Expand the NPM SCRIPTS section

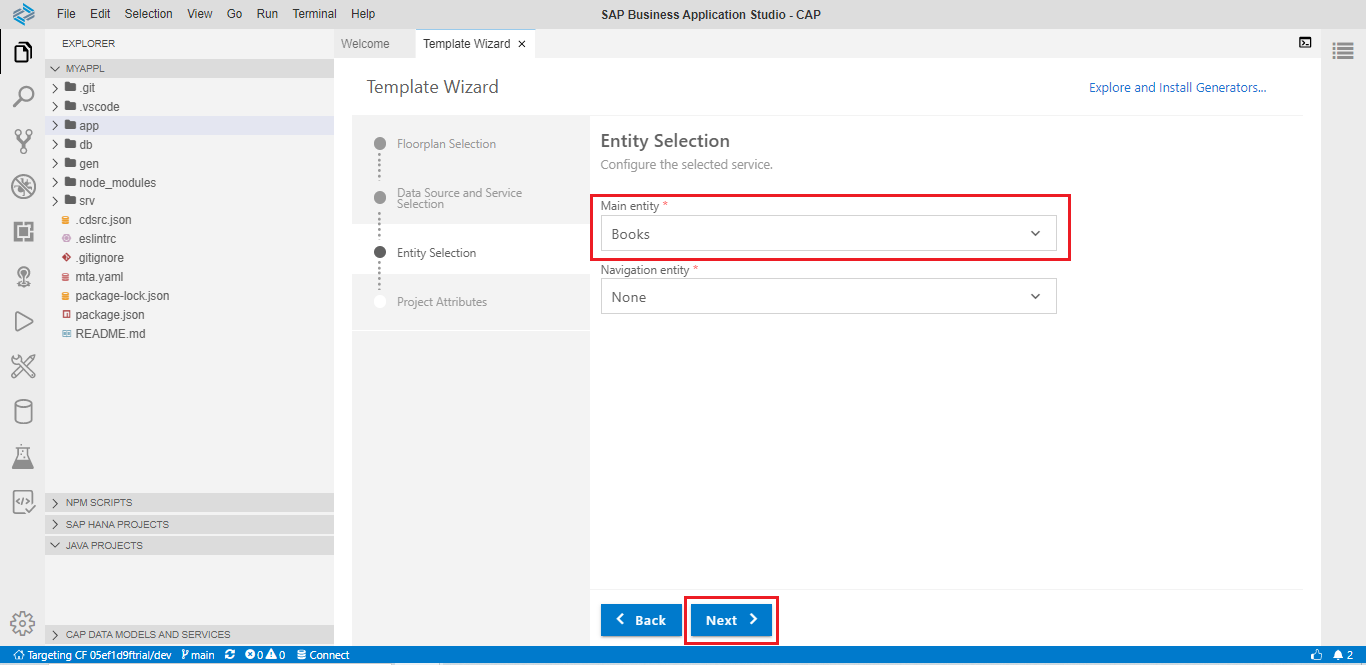tap(98, 503)
